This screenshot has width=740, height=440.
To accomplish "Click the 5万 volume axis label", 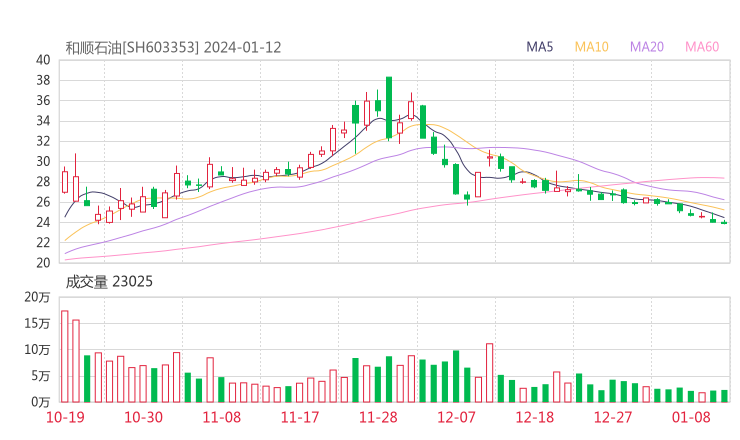I will click(x=41, y=376).
